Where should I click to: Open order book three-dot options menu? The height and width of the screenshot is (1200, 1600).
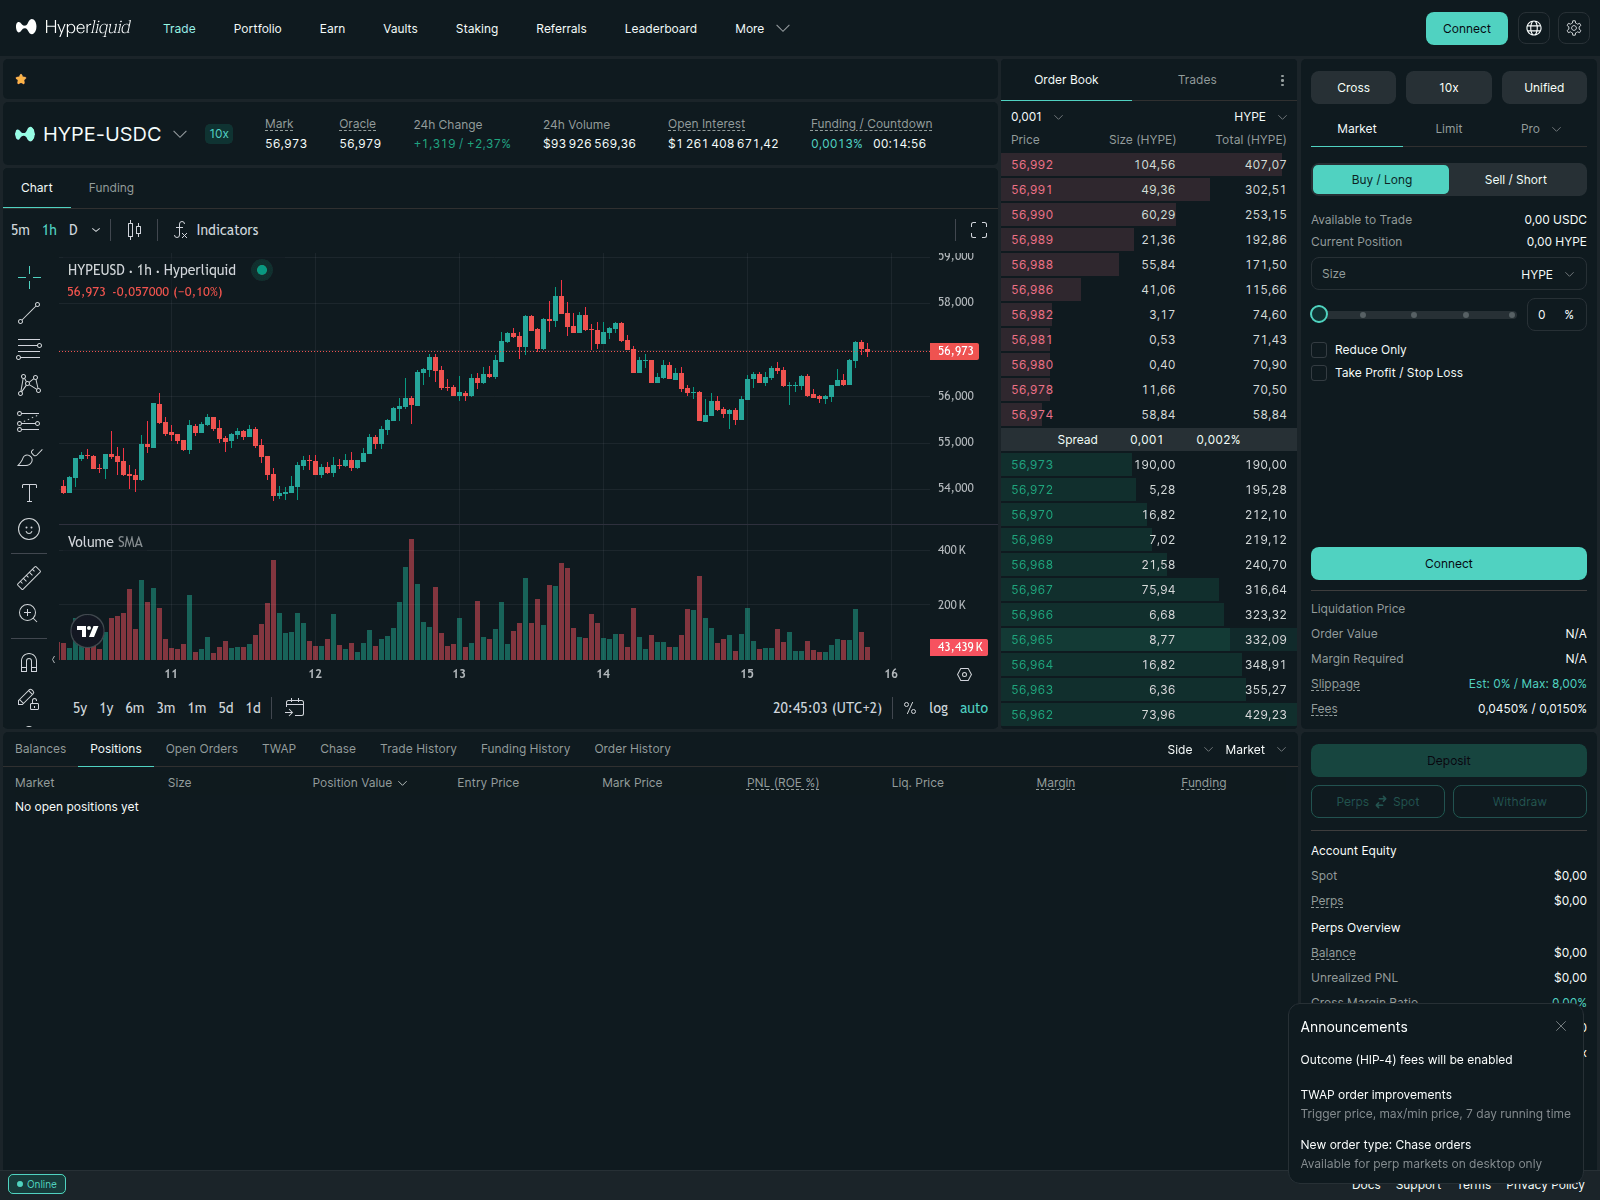point(1282,80)
